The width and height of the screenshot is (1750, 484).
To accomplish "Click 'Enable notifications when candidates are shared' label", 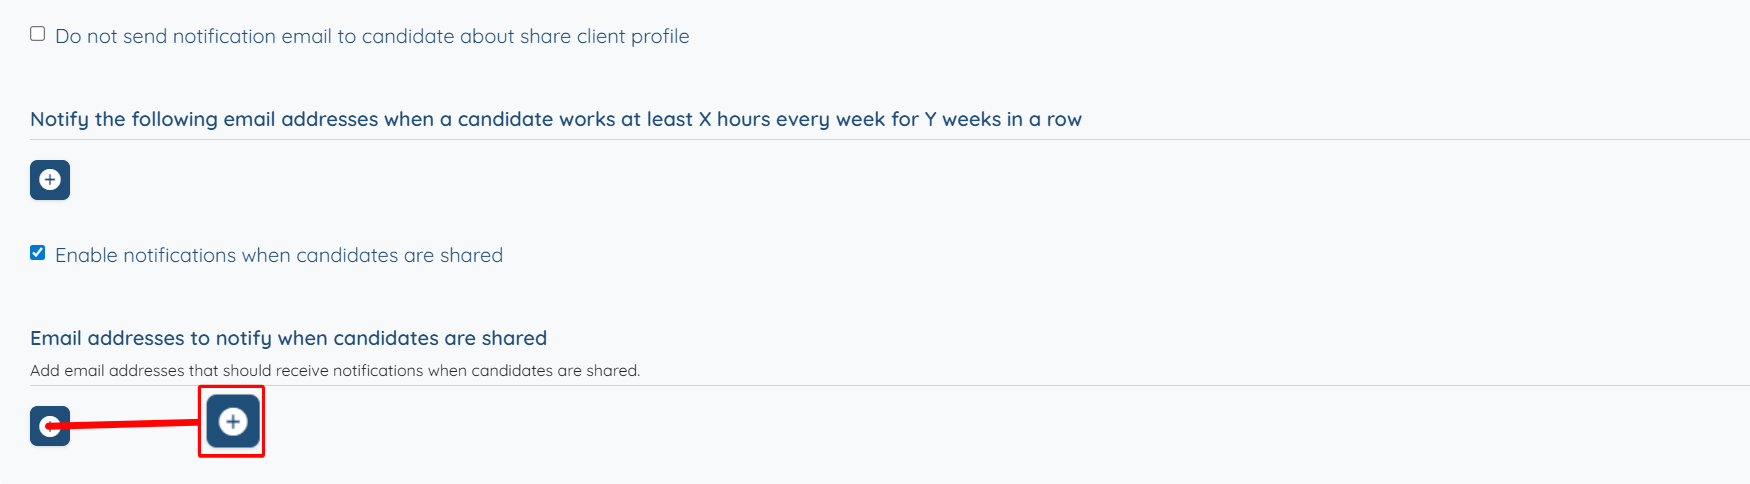I will (279, 256).
